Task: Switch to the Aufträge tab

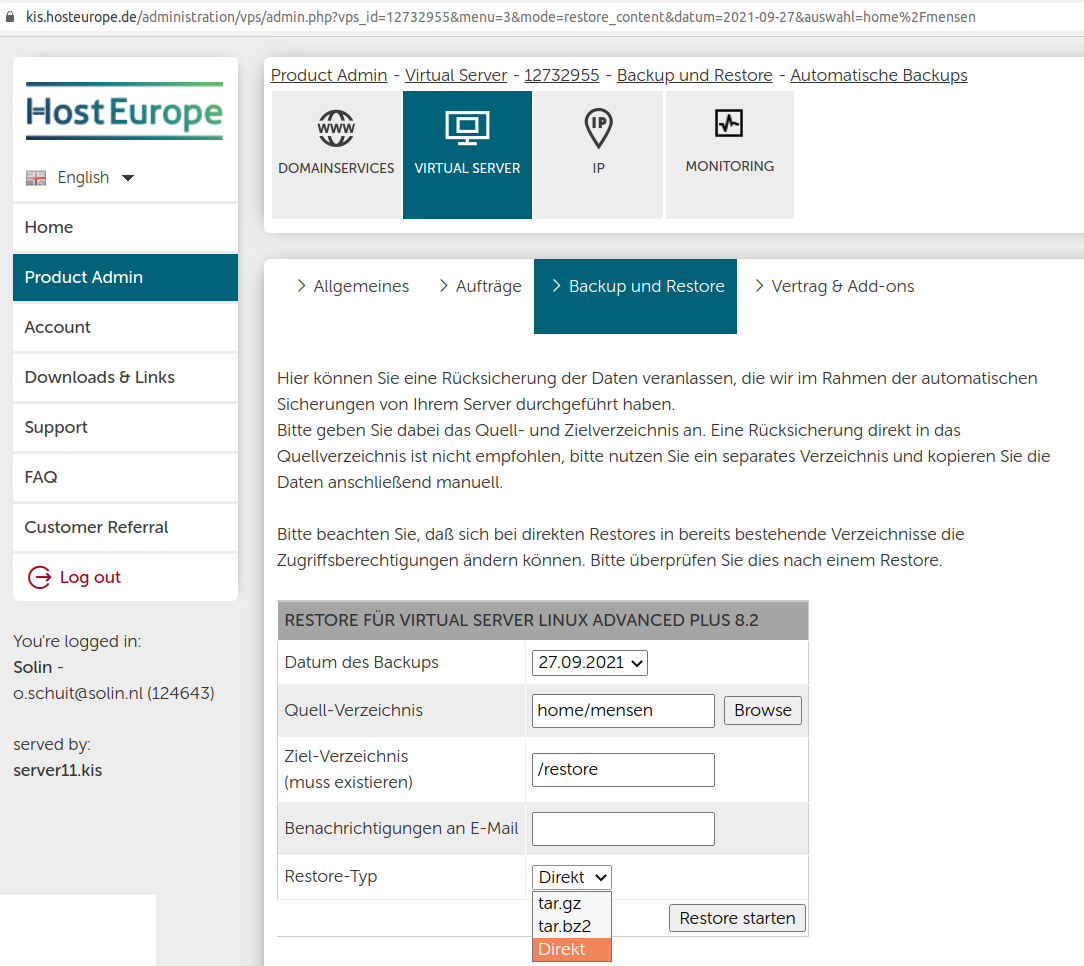Action: tap(480, 287)
